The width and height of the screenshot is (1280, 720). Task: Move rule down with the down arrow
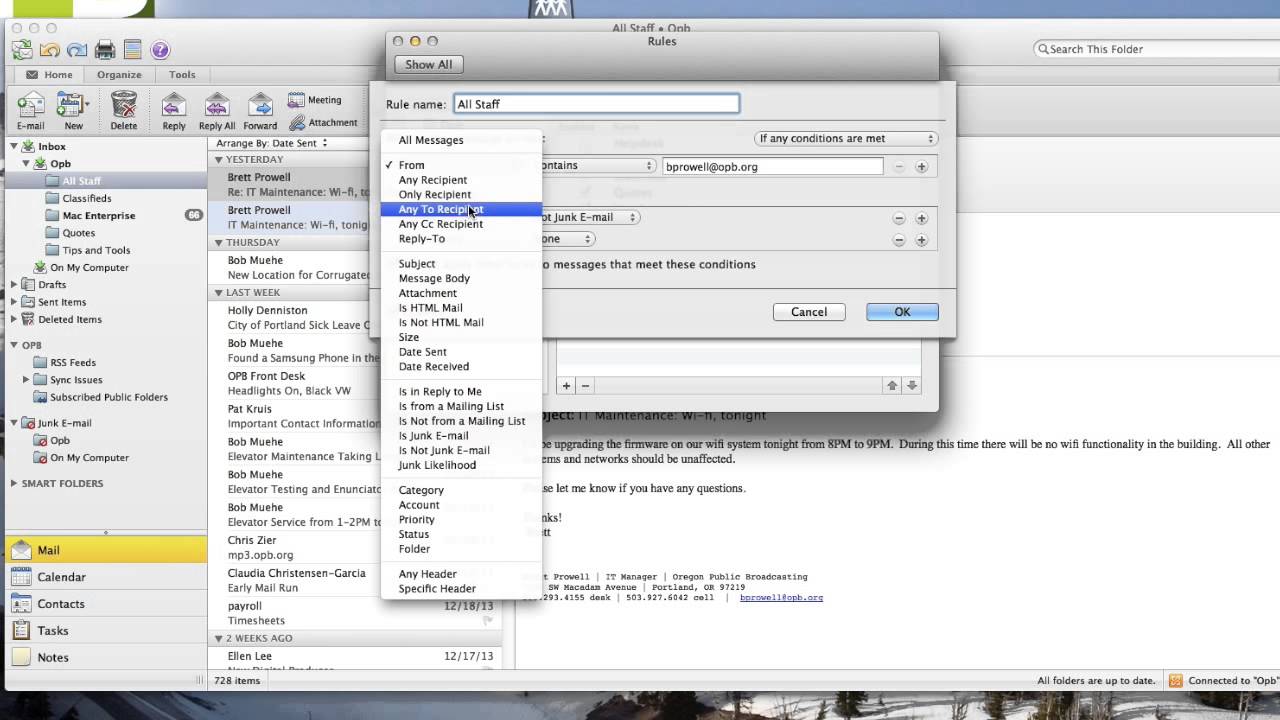tap(912, 386)
